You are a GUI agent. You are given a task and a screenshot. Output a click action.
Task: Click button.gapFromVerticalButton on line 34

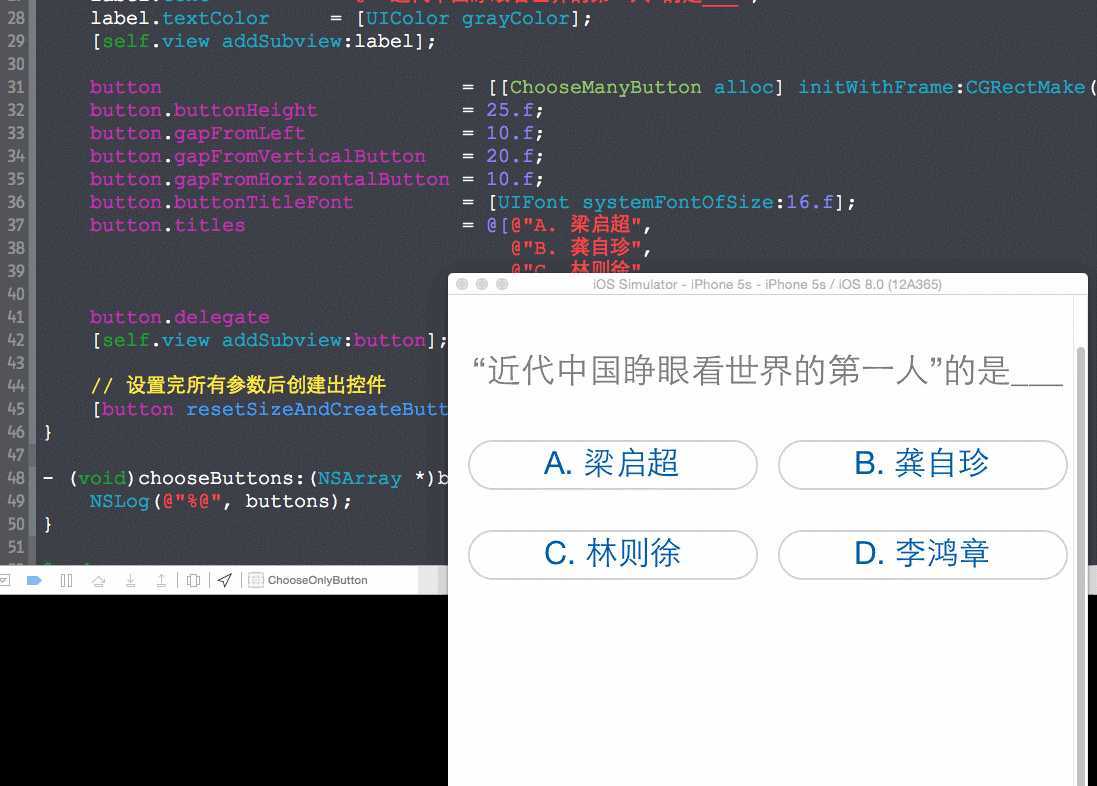click(257, 156)
